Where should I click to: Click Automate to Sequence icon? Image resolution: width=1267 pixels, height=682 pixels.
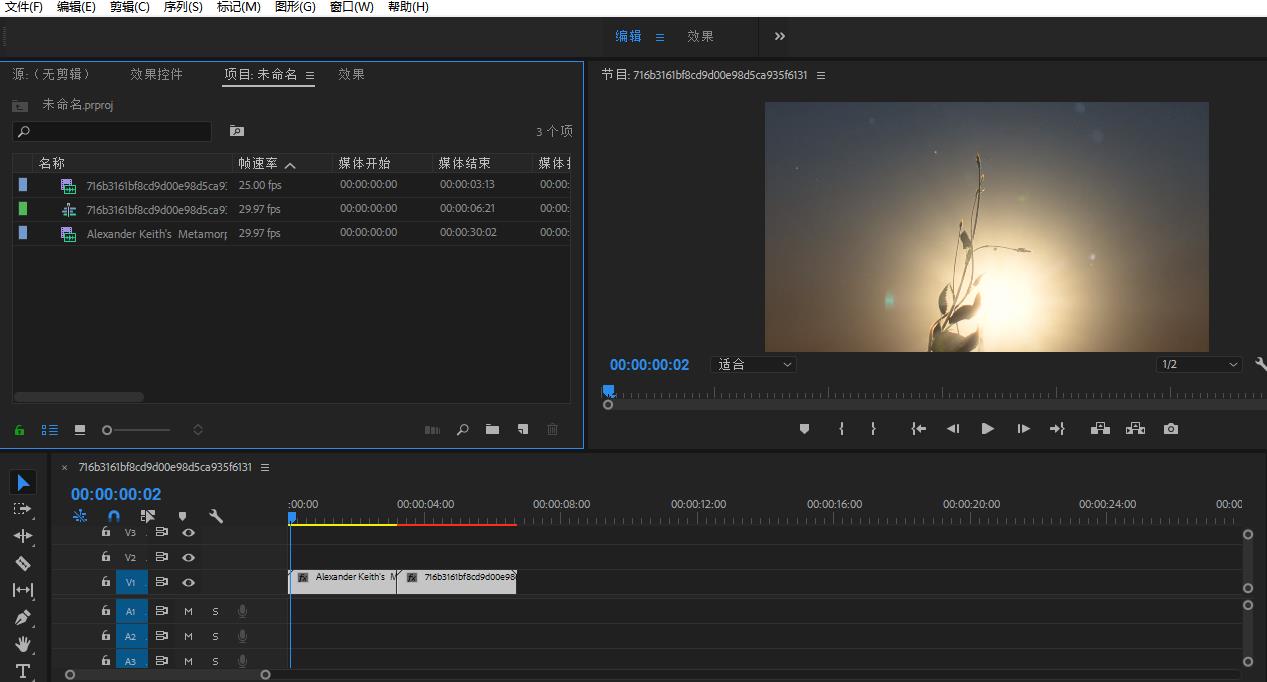point(432,430)
